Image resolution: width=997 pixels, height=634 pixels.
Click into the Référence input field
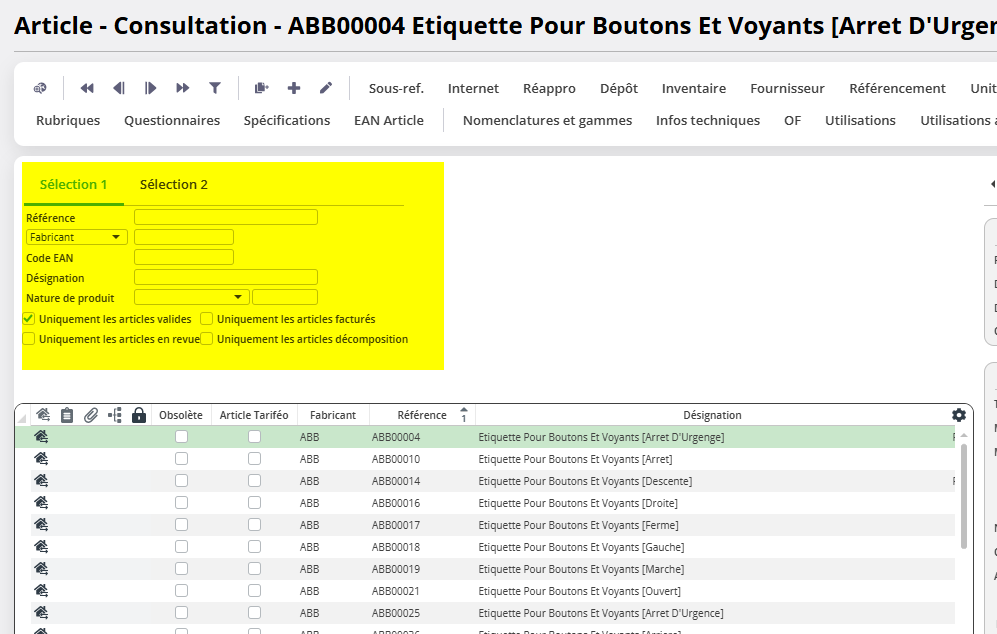(226, 217)
